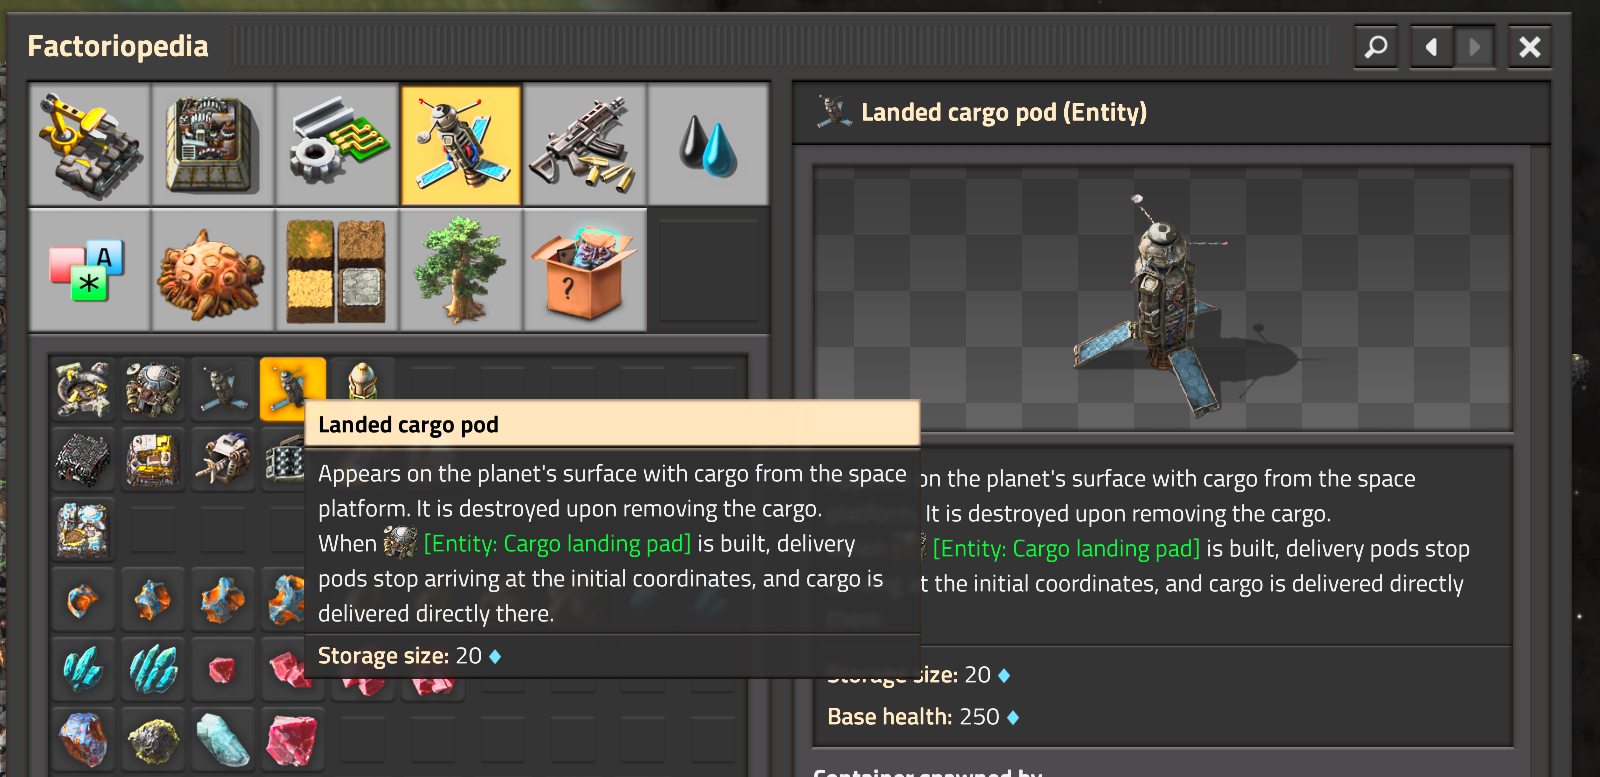Open the Environment tree category
Screen dimensions: 1600x777
461,270
